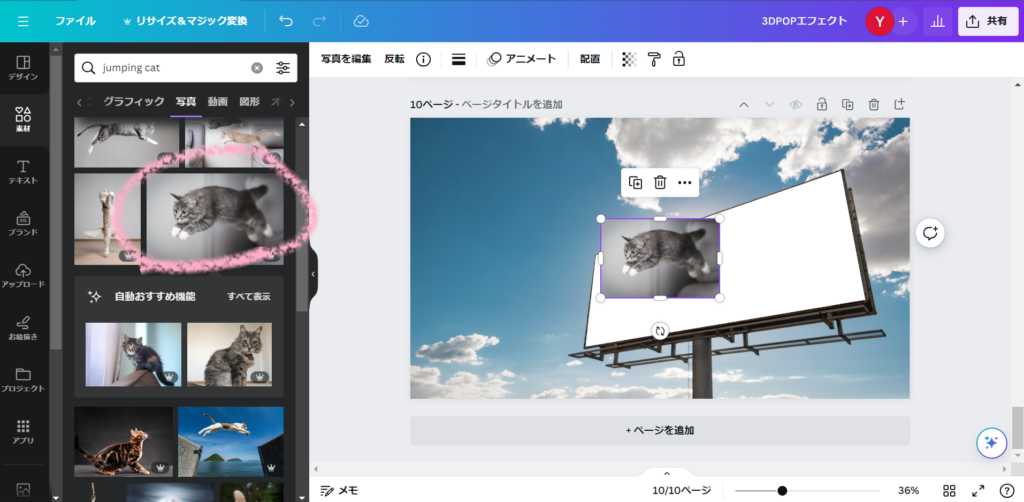Image resolution: width=1024 pixels, height=502 pixels.
Task: Toggle the lock in the toolbar
Action: 679,59
